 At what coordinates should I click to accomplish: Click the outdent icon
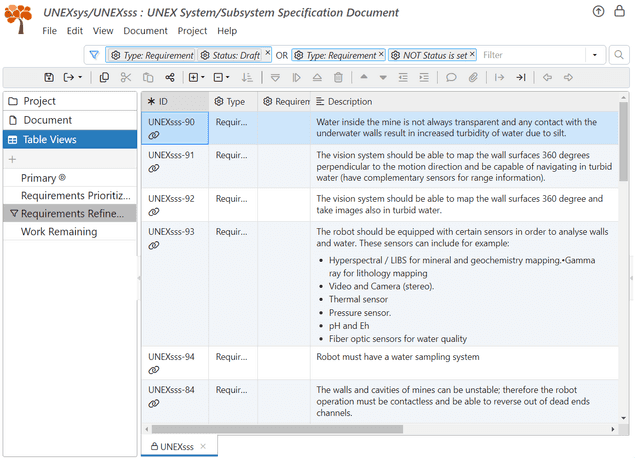click(x=403, y=77)
